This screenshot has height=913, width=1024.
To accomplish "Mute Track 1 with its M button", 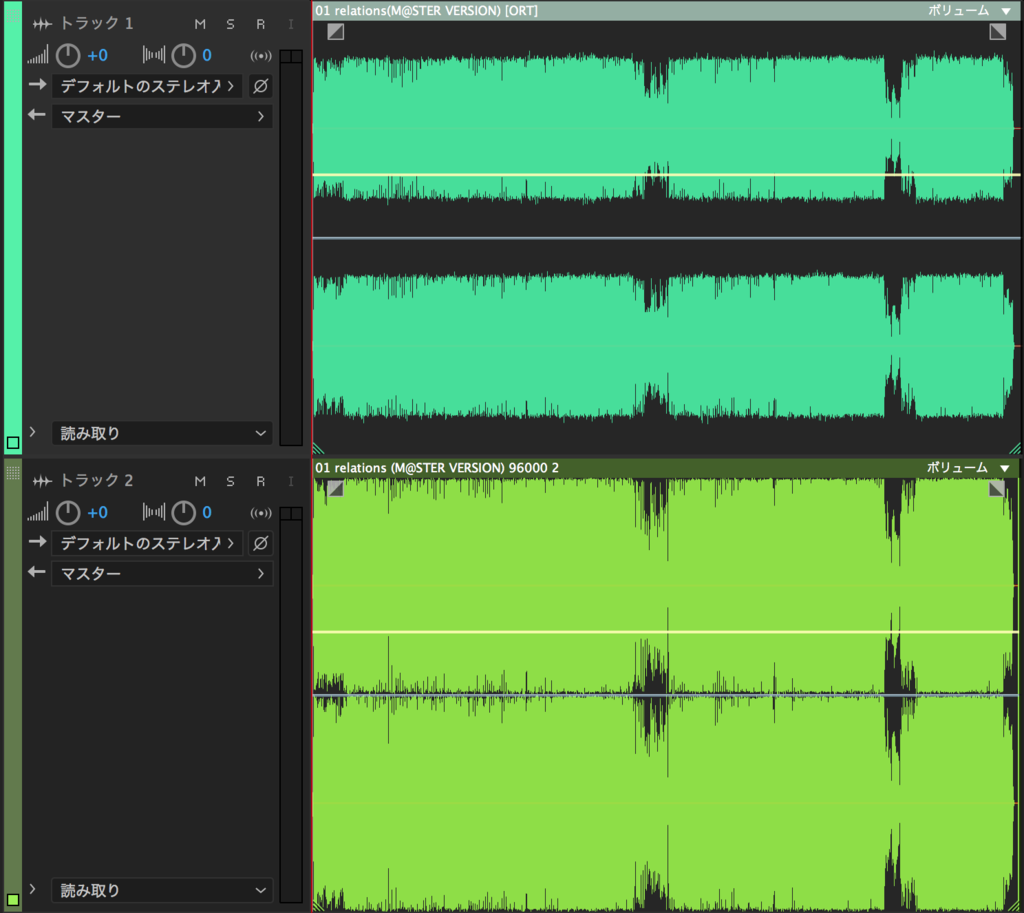I will tap(200, 24).
